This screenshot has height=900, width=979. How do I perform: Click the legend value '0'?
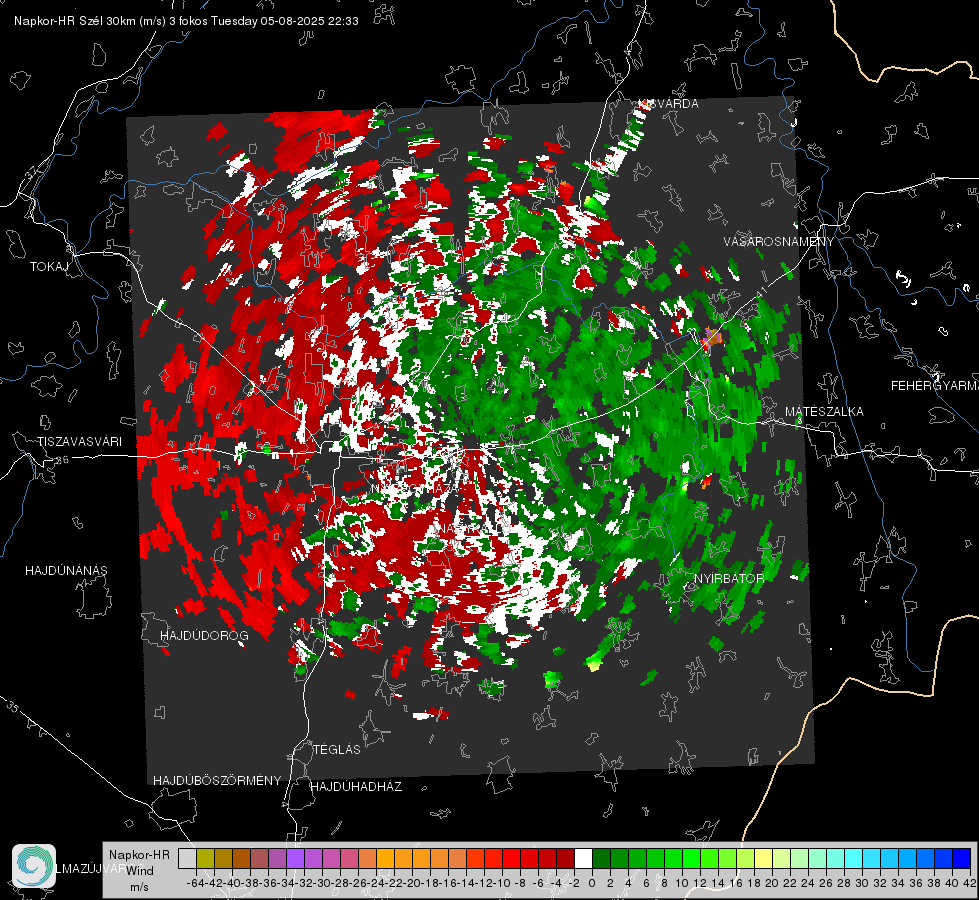[x=592, y=883]
